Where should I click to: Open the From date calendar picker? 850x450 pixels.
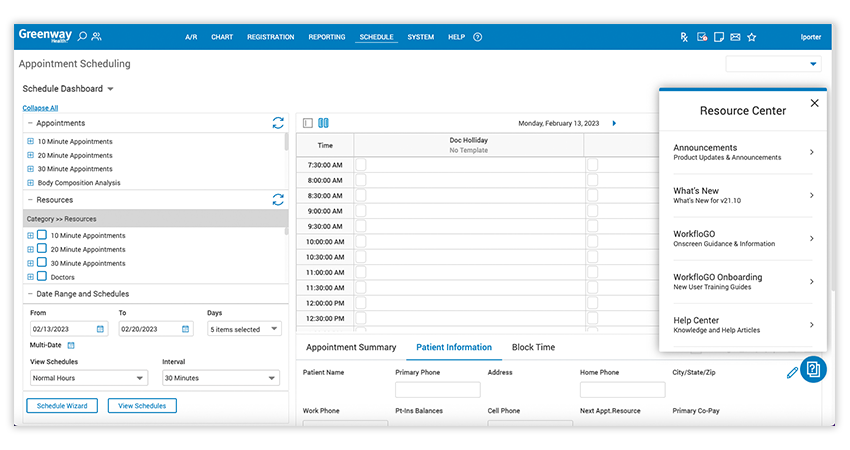click(101, 329)
